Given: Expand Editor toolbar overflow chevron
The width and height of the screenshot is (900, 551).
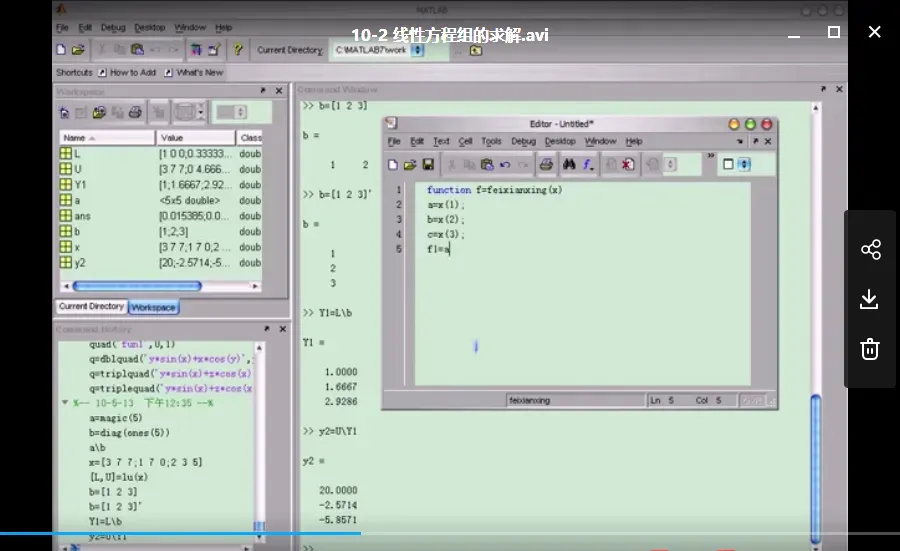Looking at the screenshot, I should point(711,156).
